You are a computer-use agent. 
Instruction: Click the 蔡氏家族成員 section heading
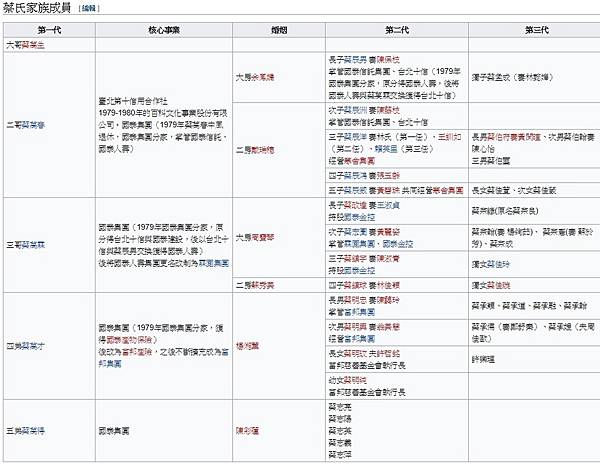(37, 8)
